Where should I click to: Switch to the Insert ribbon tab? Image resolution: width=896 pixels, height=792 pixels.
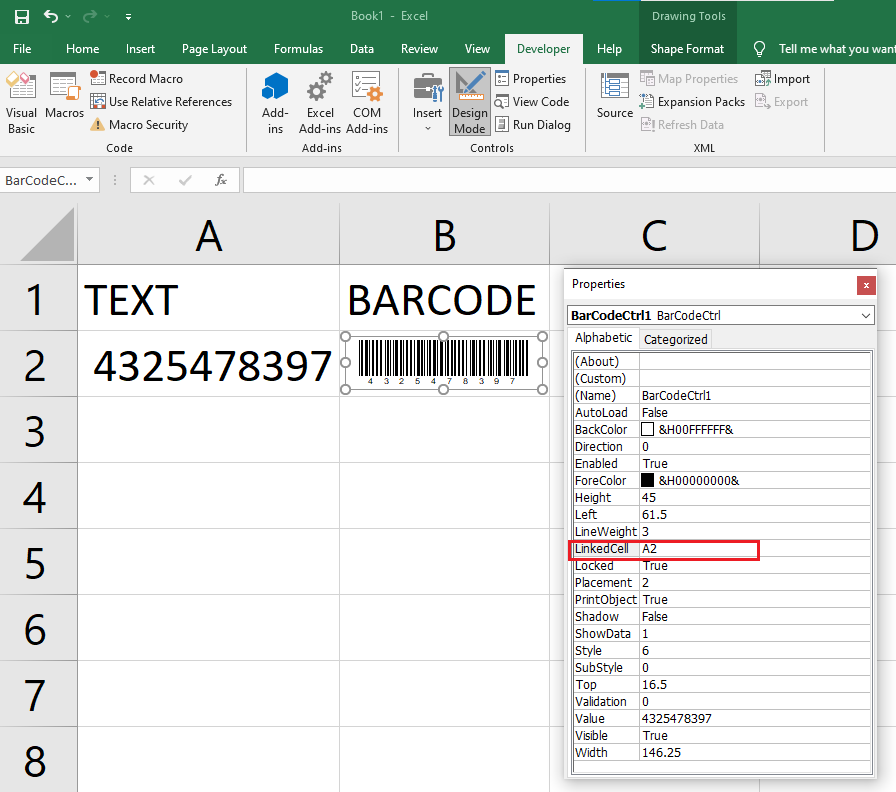140,49
